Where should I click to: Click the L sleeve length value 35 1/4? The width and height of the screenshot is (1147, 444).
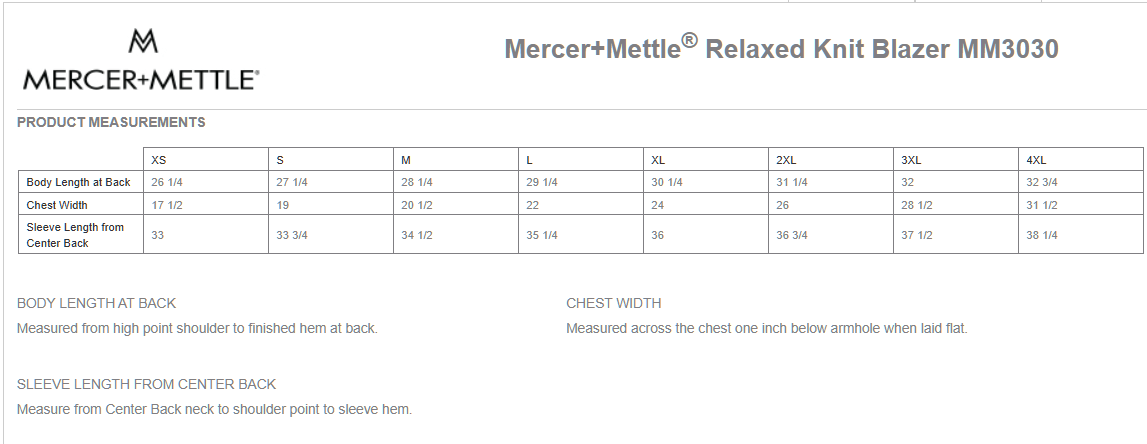tap(542, 235)
